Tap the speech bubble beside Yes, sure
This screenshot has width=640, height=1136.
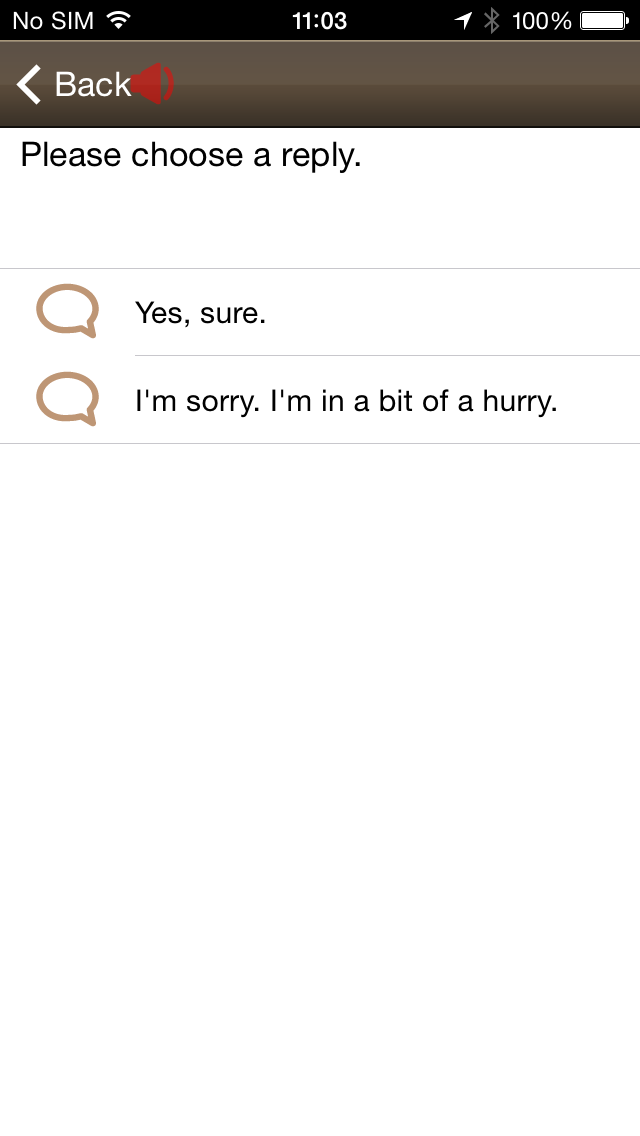coord(67,311)
